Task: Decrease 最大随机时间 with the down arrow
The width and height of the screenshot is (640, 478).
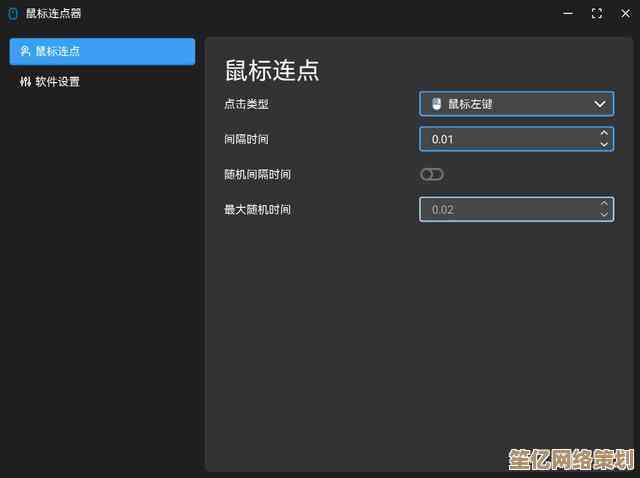Action: pos(604,215)
